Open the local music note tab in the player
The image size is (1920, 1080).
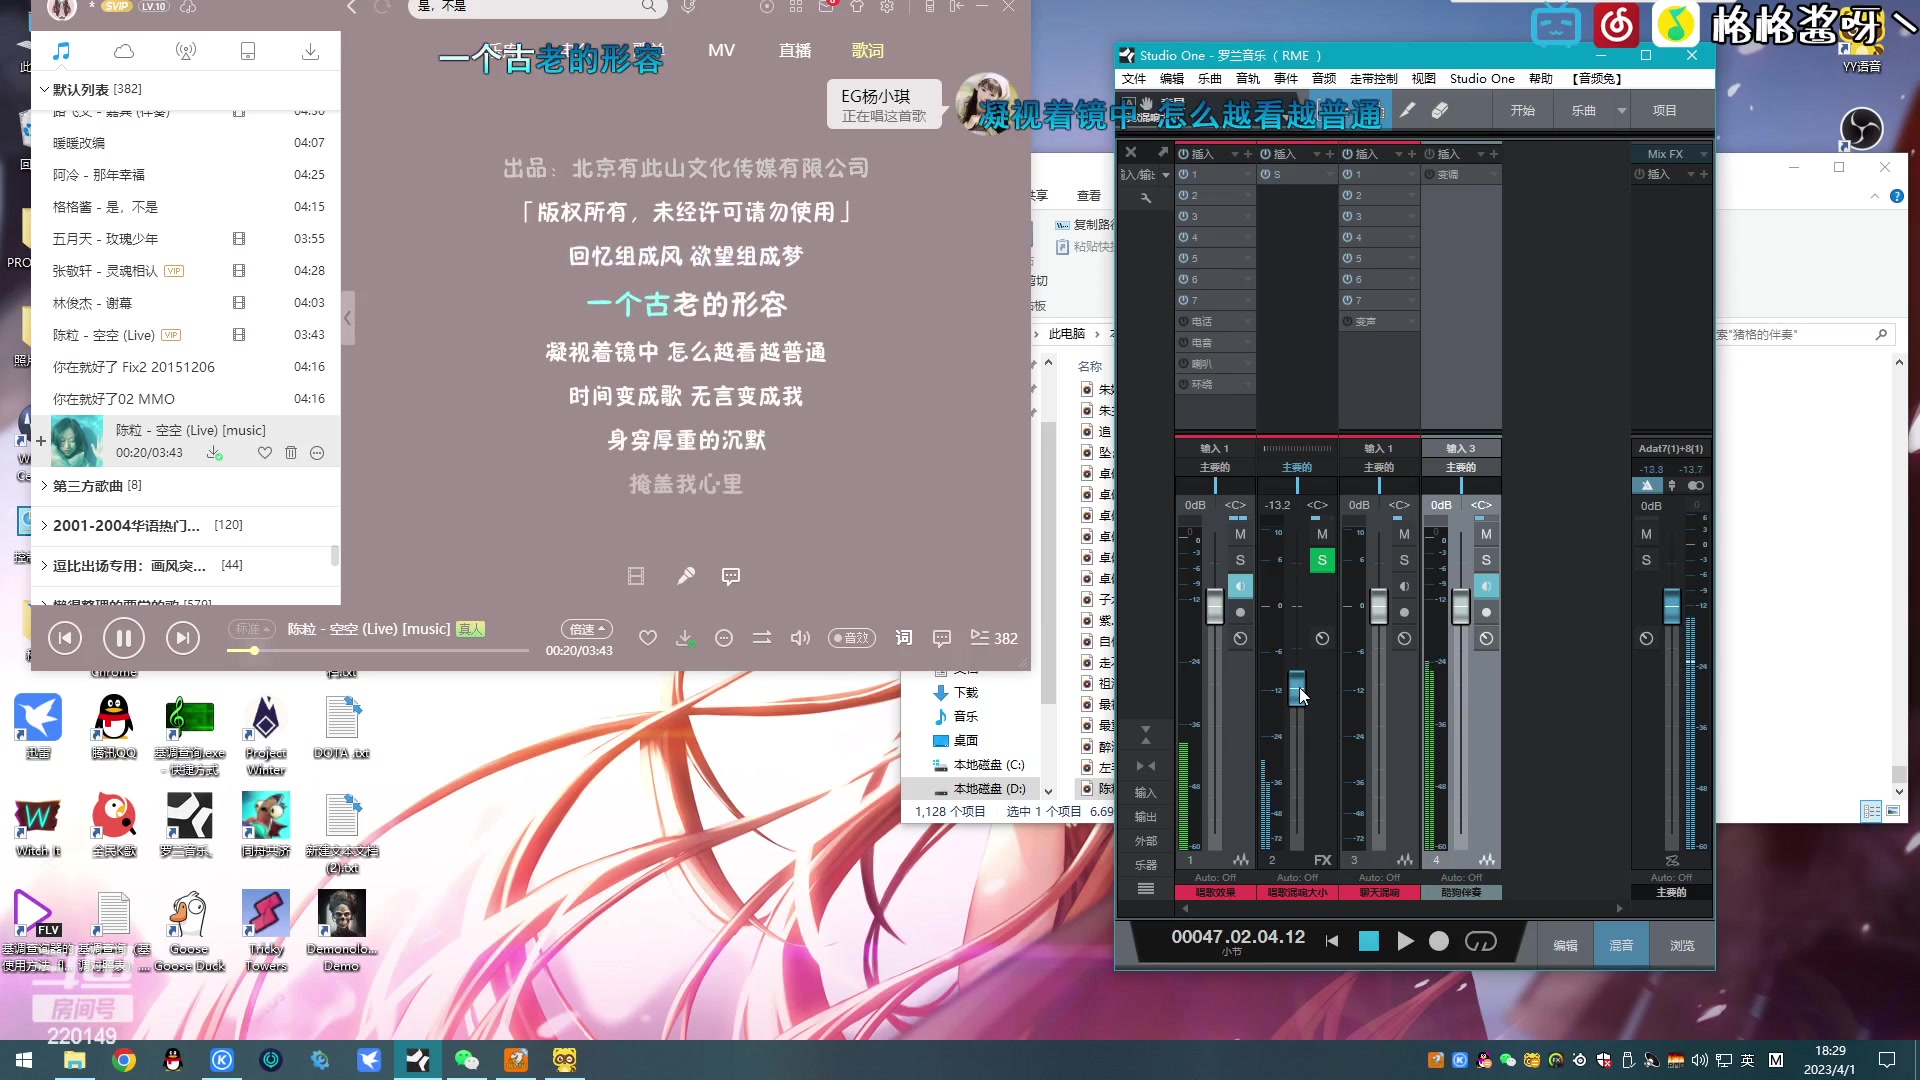click(x=62, y=51)
